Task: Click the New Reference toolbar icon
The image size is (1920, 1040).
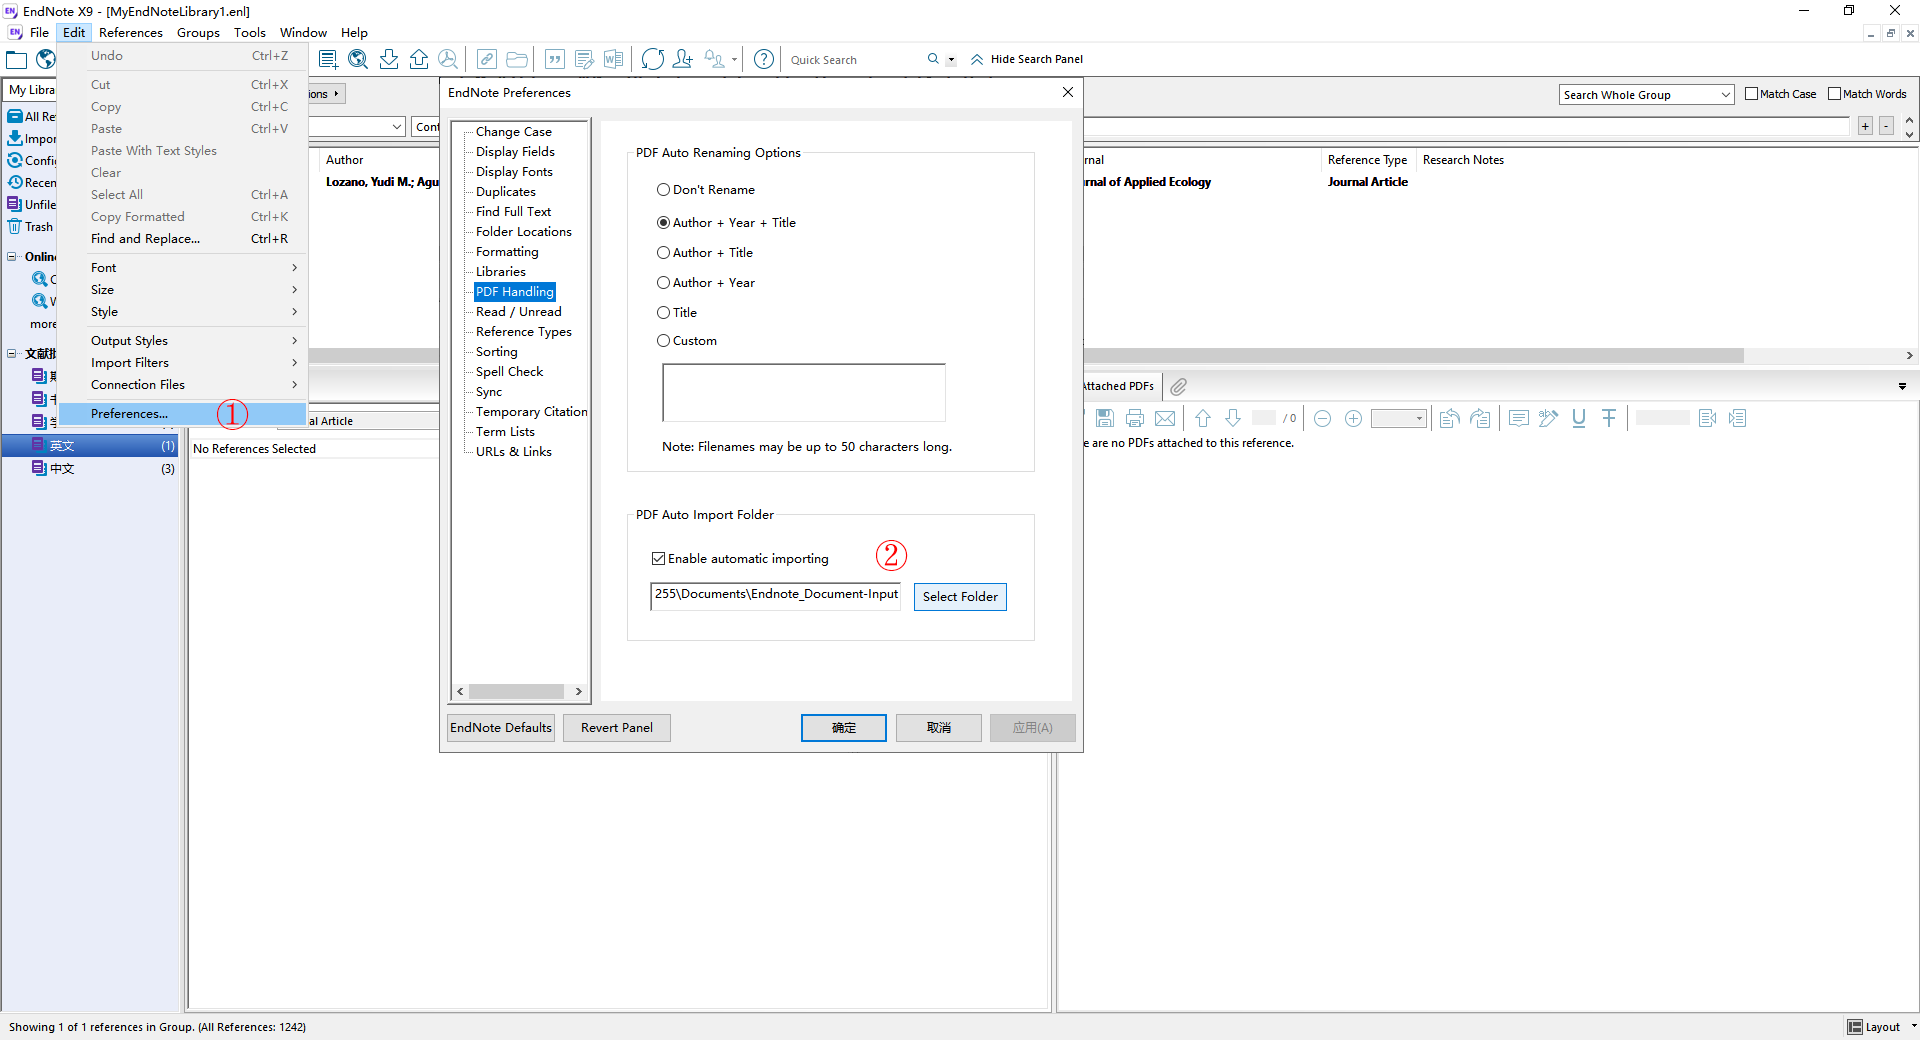Action: point(327,59)
